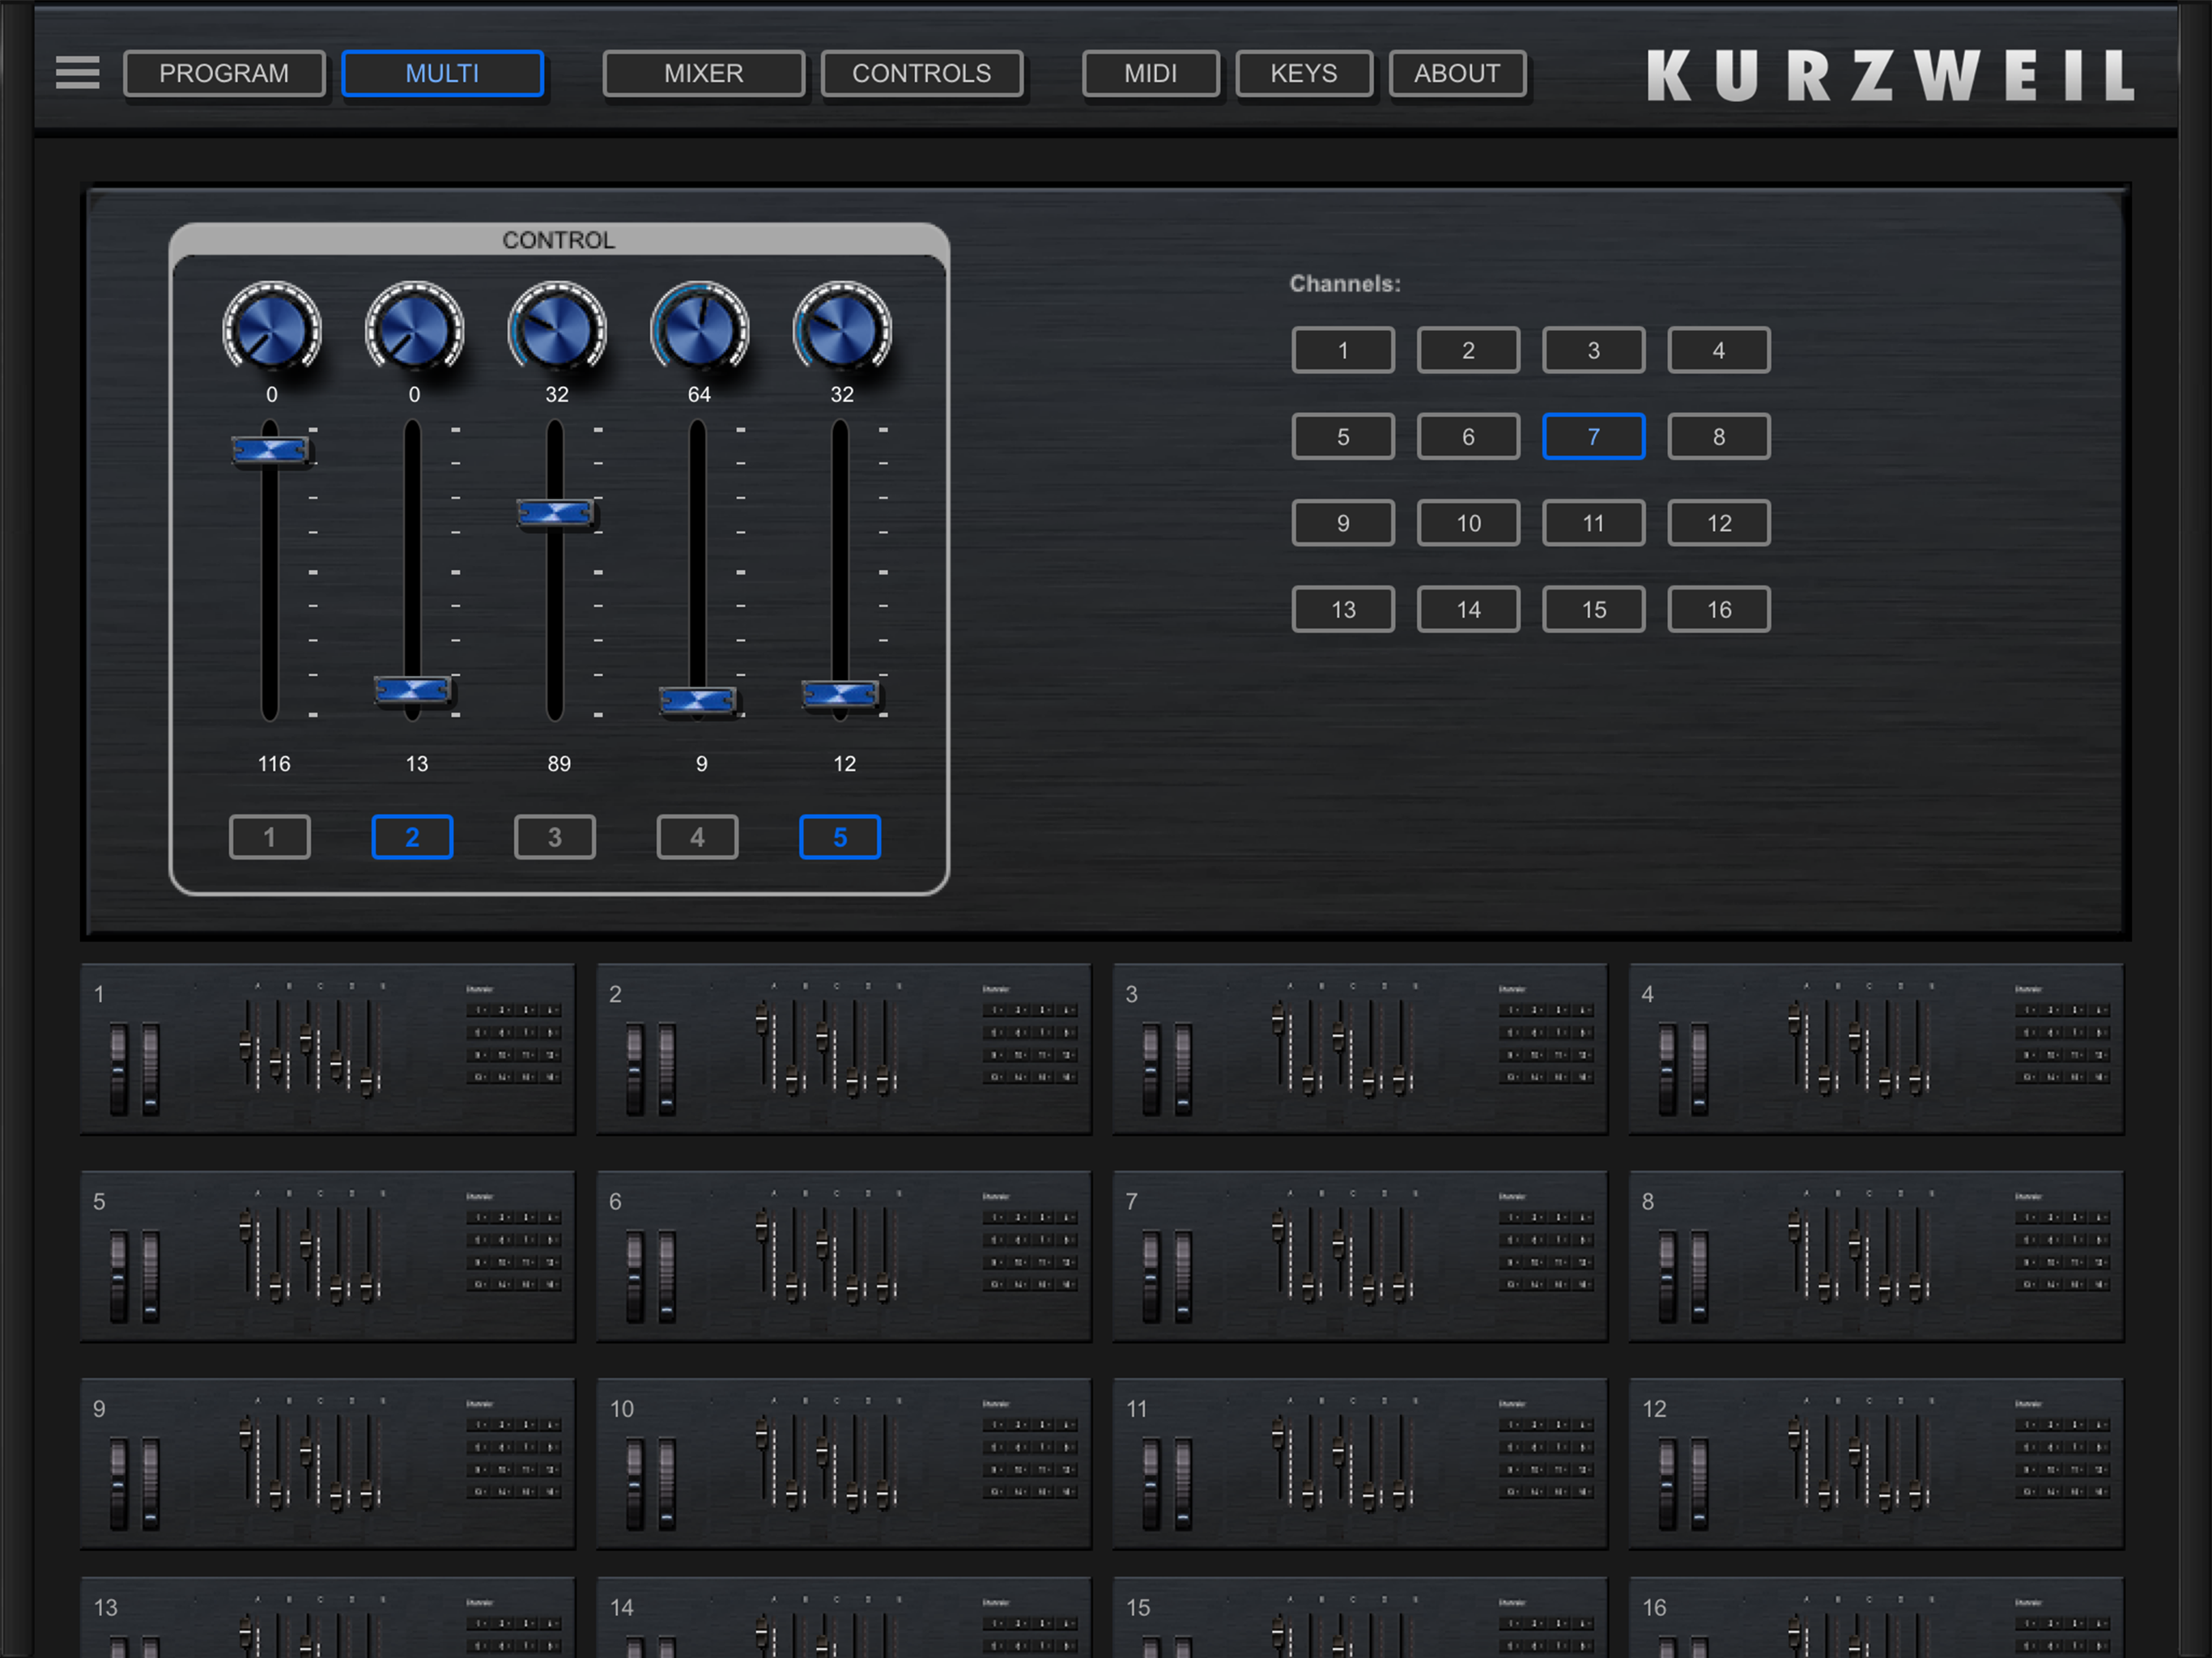Image resolution: width=2212 pixels, height=1658 pixels.
Task: Open channel 5 thumbnail panel
Action: (328, 1256)
